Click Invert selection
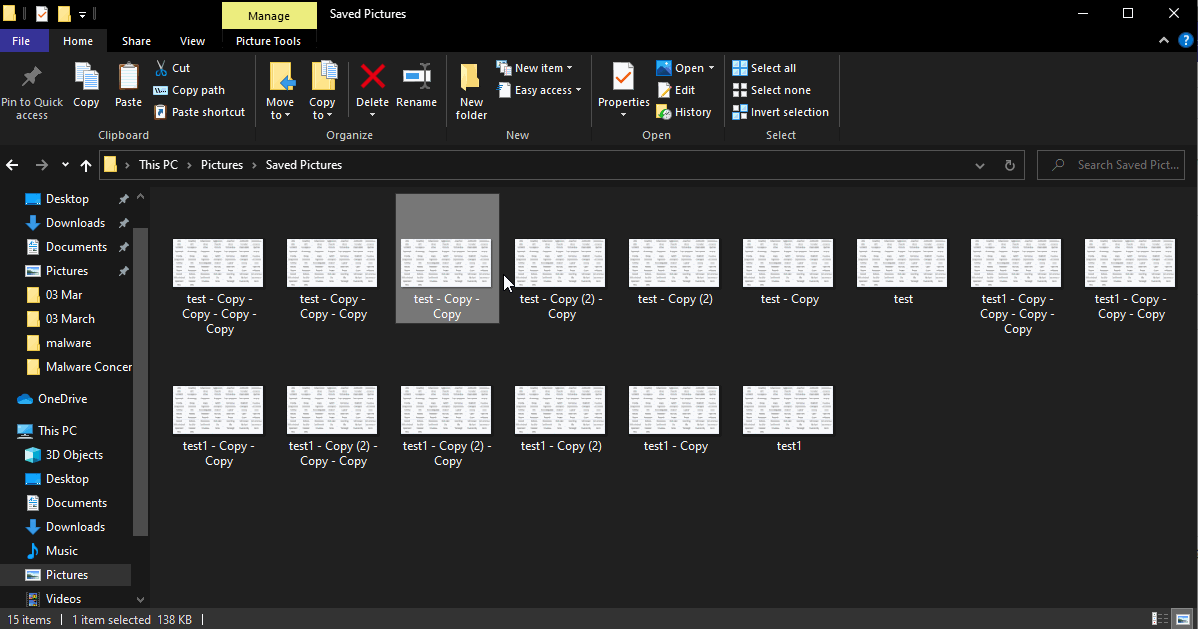The width and height of the screenshot is (1198, 629). [780, 112]
